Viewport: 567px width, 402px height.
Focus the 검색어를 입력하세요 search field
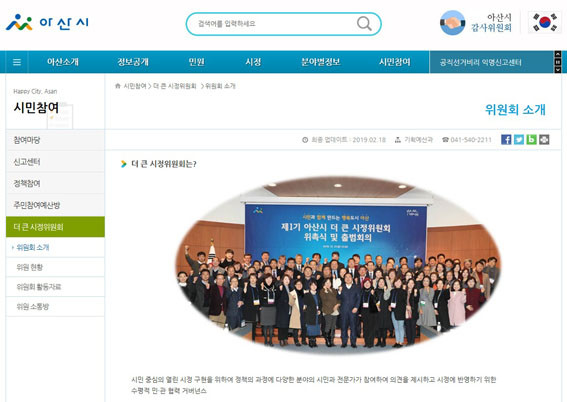pos(275,24)
